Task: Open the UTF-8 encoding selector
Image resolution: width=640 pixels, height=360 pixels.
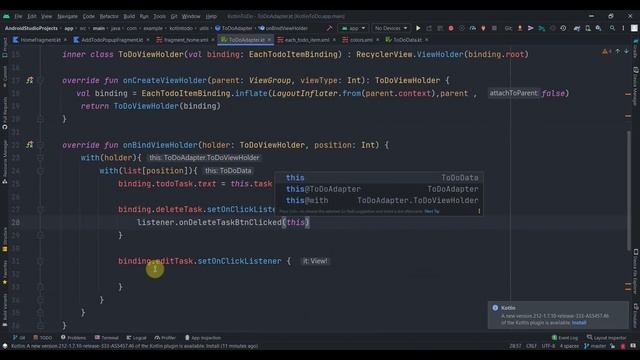Action: point(548,346)
